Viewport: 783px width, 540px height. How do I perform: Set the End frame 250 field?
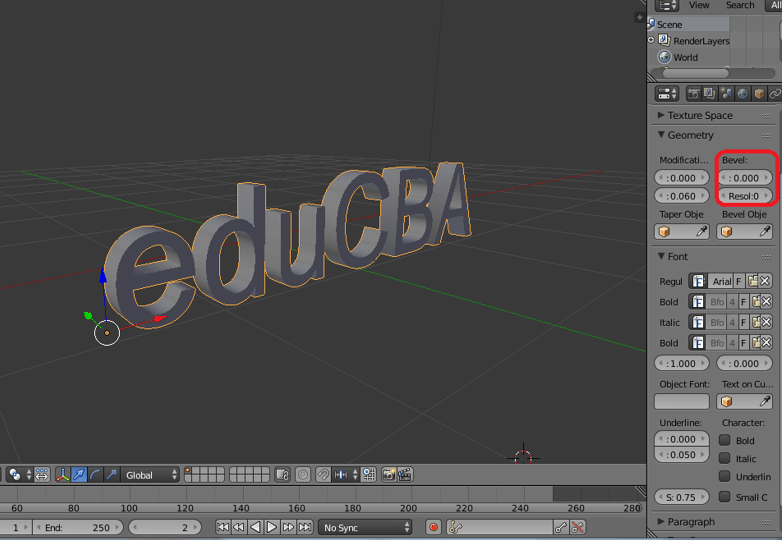[78, 528]
